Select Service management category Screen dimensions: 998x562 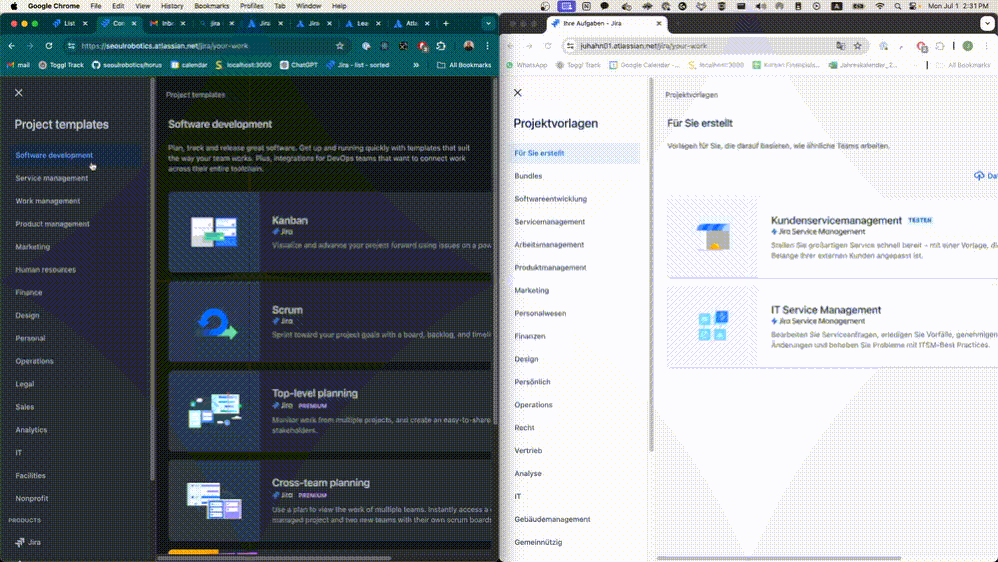coord(52,178)
